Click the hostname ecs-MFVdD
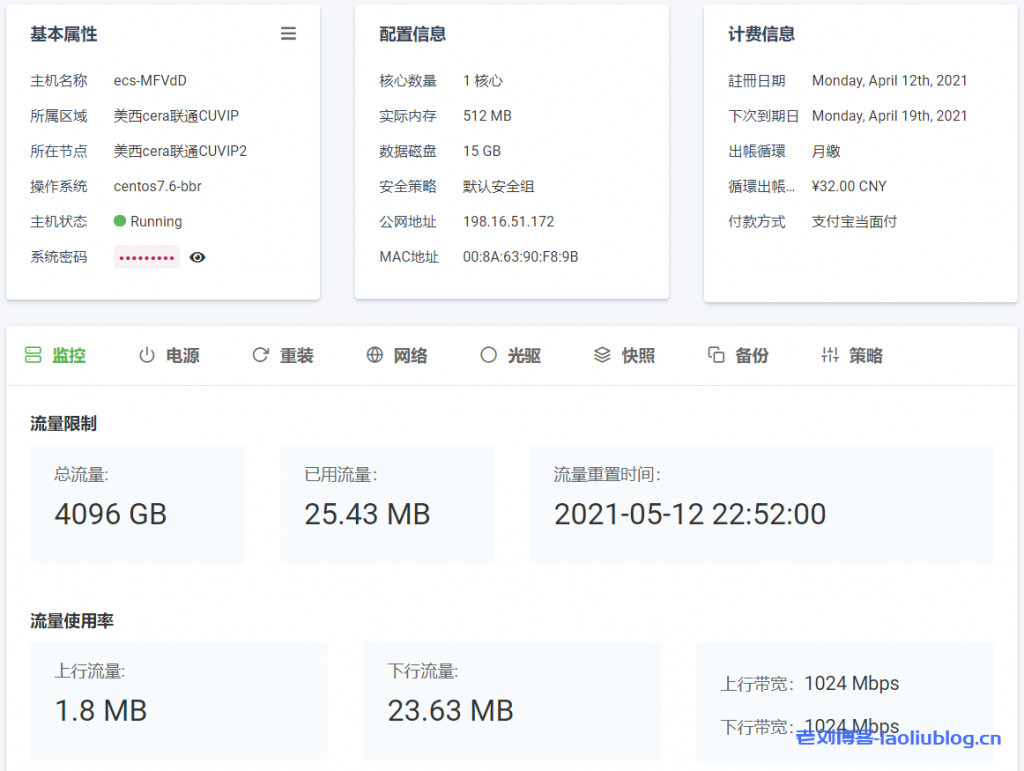The image size is (1024, 771). pos(148,81)
